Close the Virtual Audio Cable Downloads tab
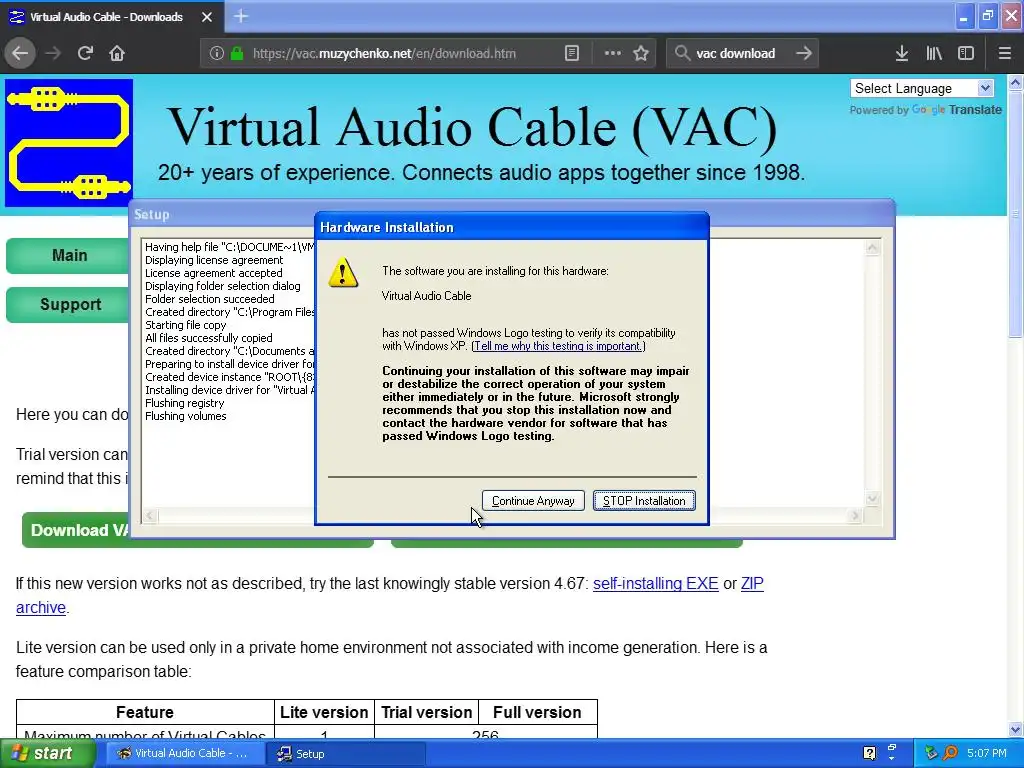Viewport: 1024px width, 768px height. click(x=207, y=17)
